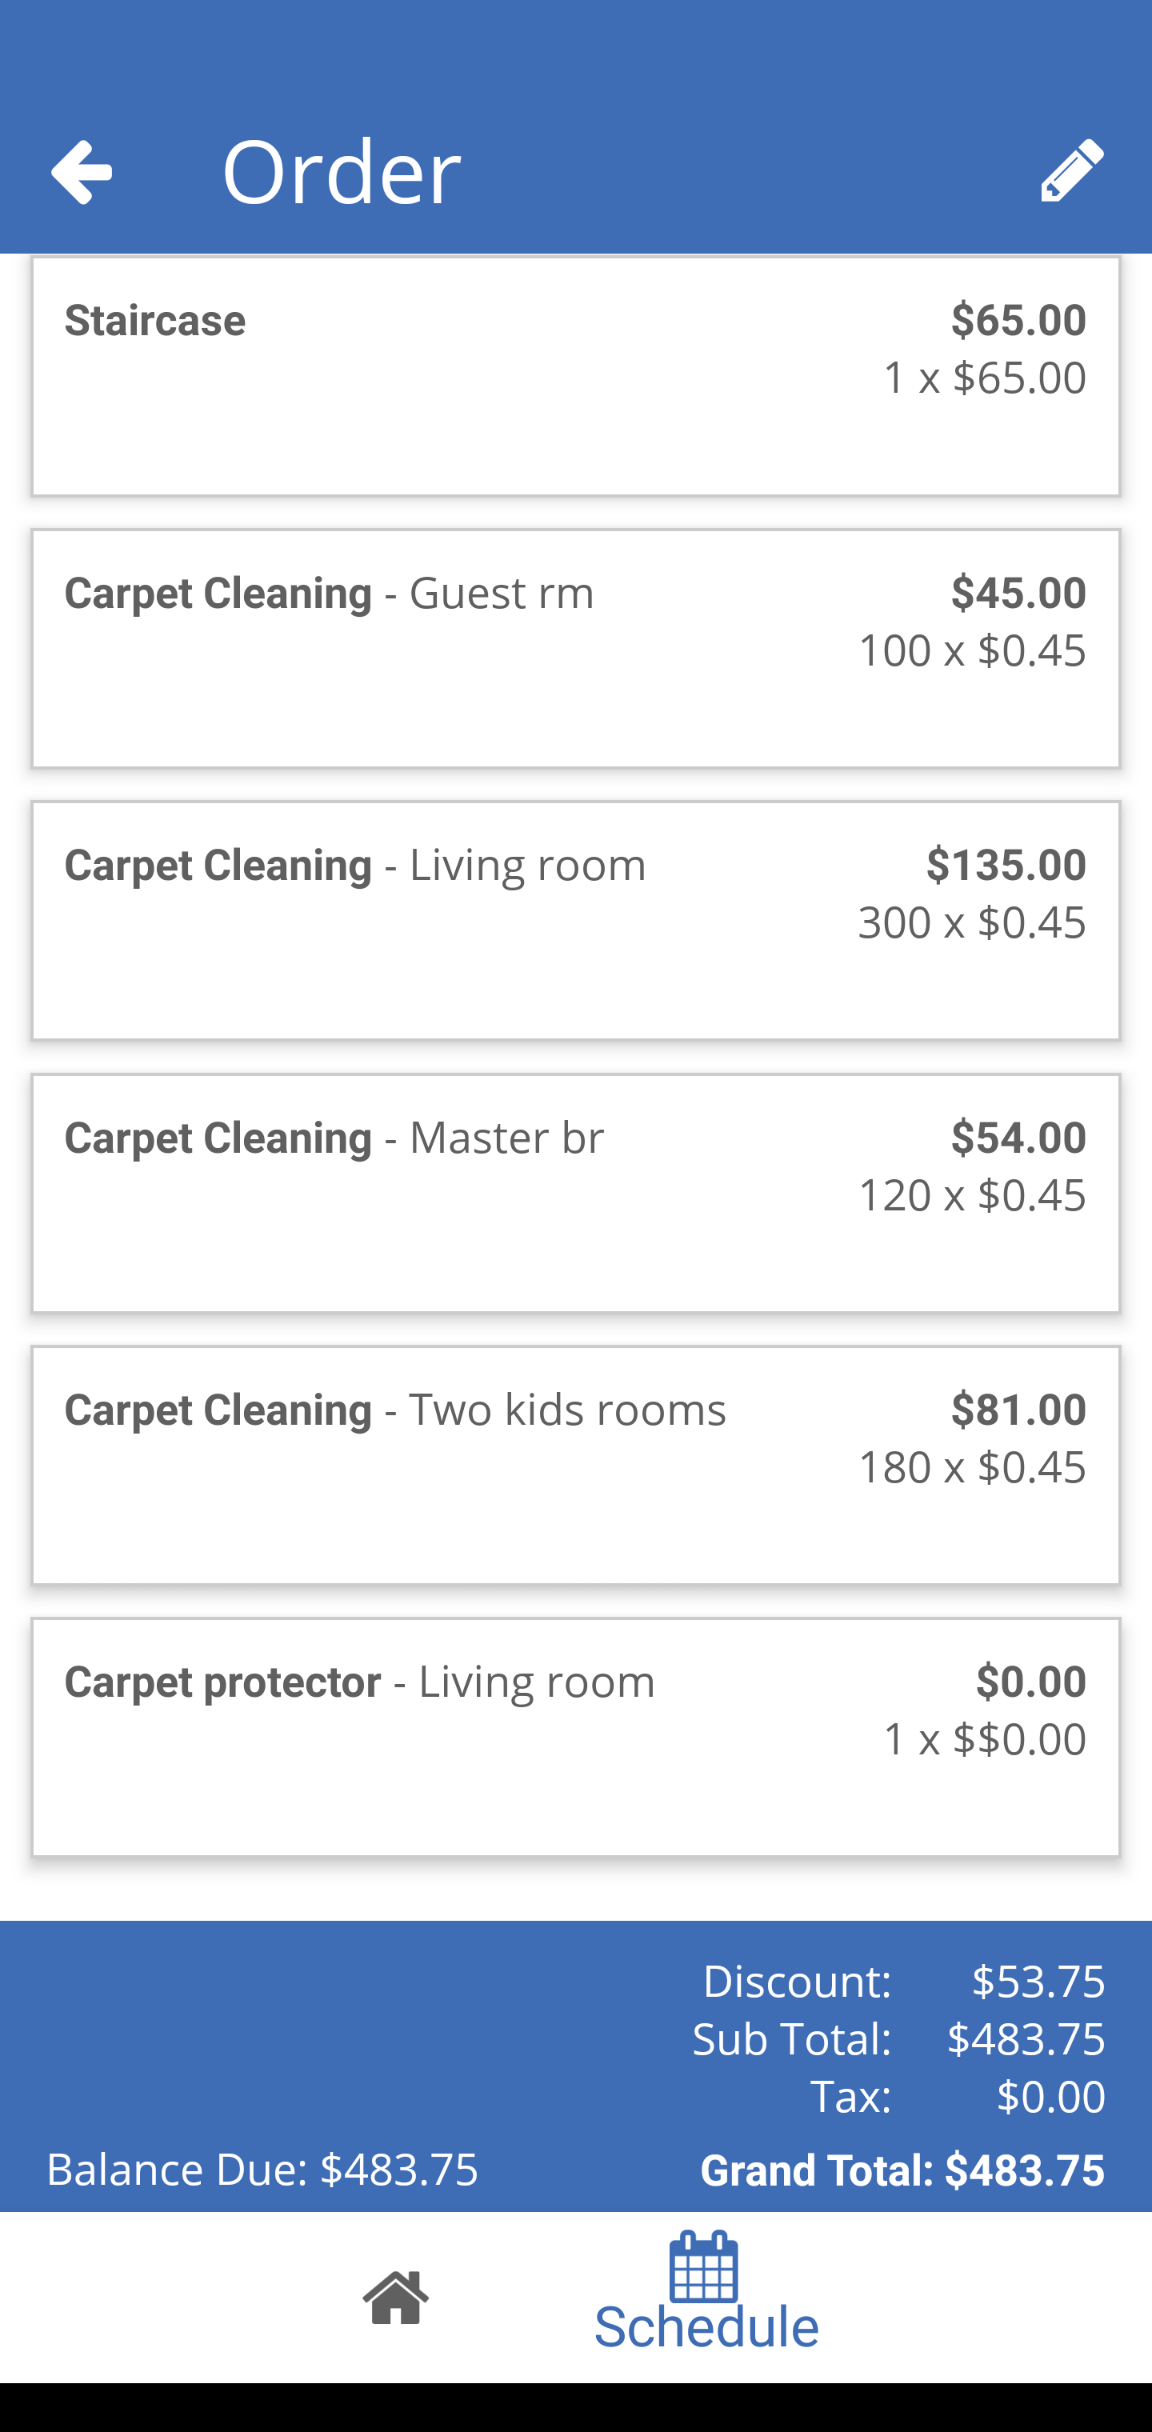The image size is (1152, 2432).
Task: Tap the back arrow icon
Action: 82,172
